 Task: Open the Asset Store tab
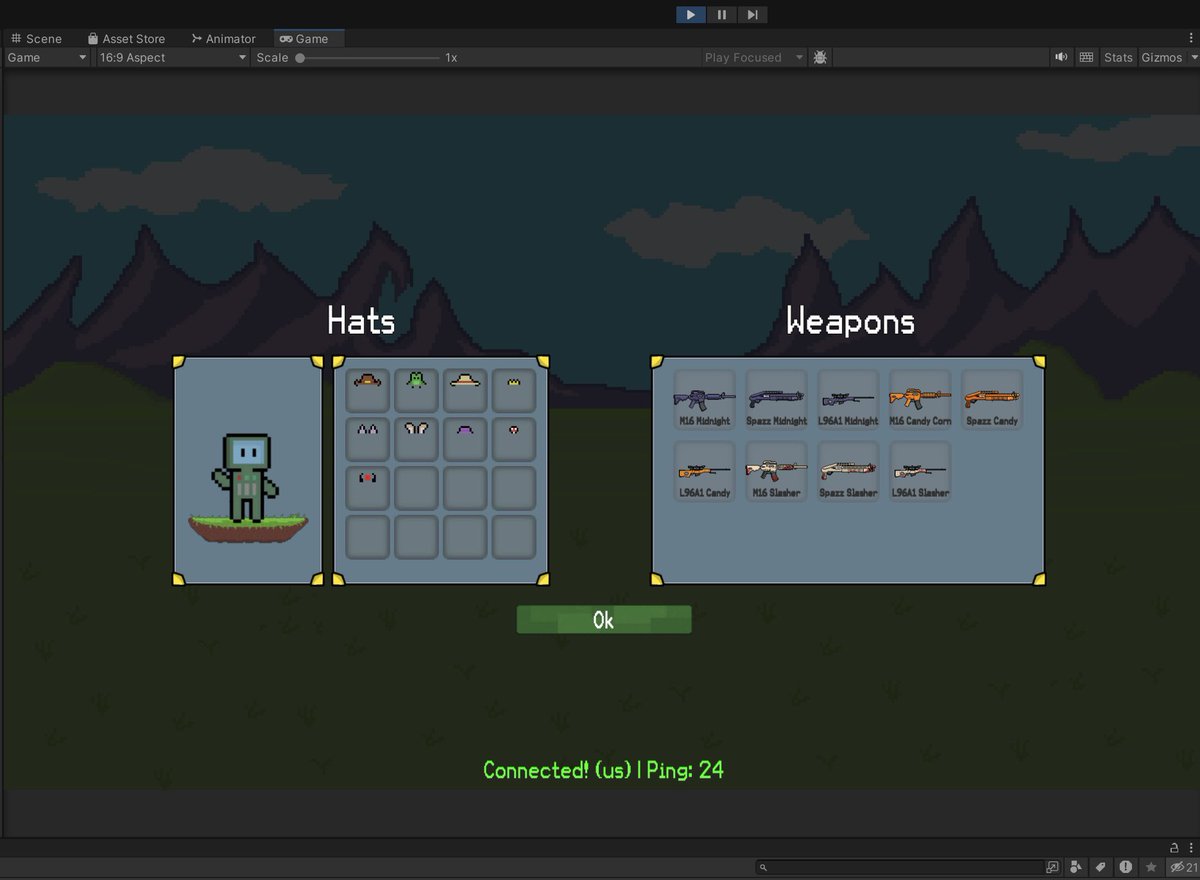coord(126,38)
